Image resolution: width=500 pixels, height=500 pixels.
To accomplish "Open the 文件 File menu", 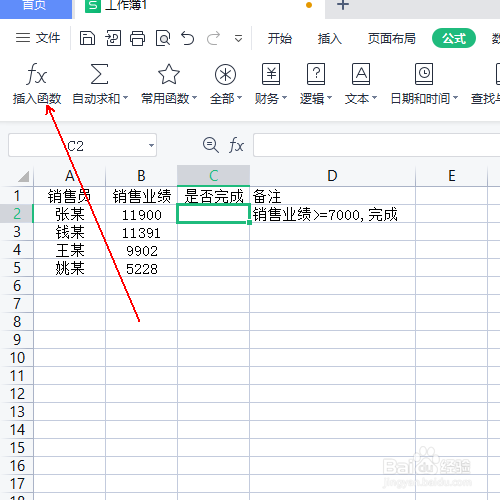I will [38, 38].
